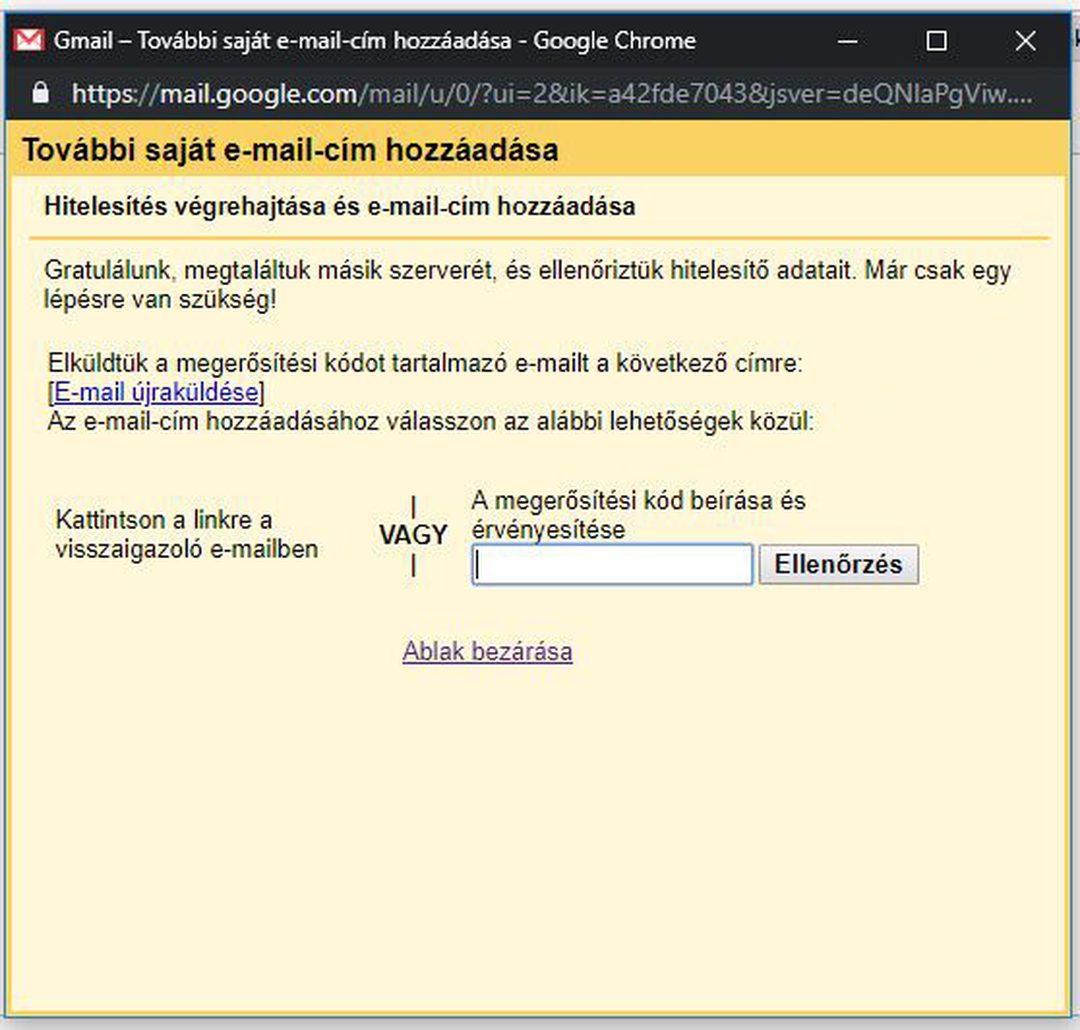Image resolution: width=1080 pixels, height=1030 pixels.
Task: Click the line 'Elküldtük a megerősítési kódot tartalmazó e-mailt'
Action: tap(425, 362)
